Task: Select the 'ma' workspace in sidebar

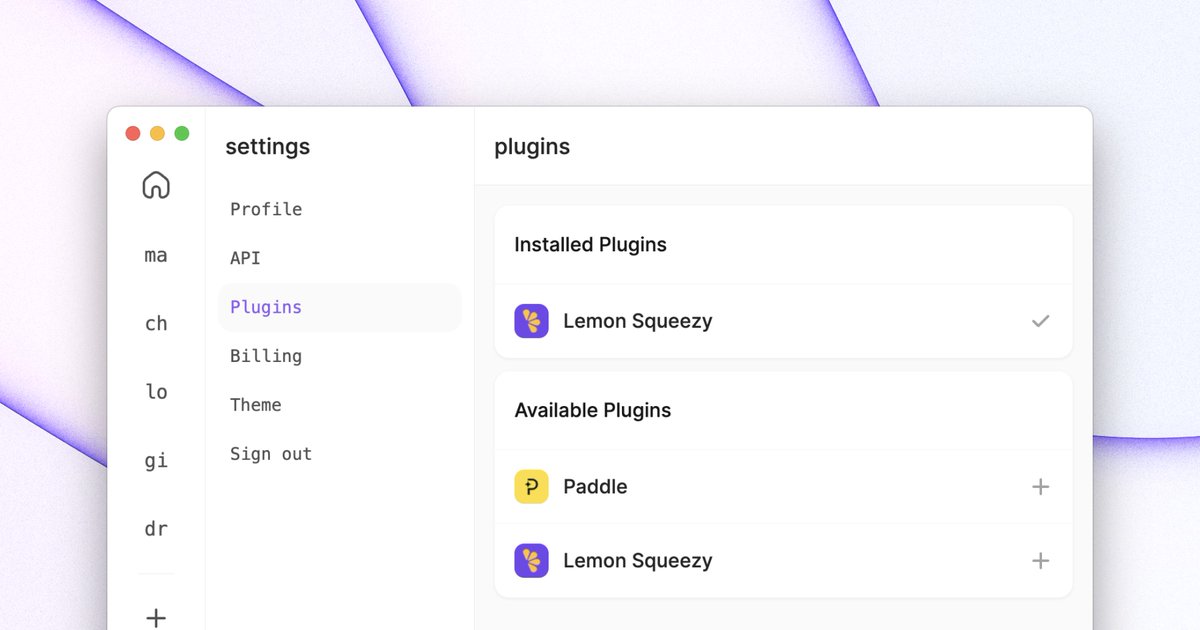Action: (156, 256)
